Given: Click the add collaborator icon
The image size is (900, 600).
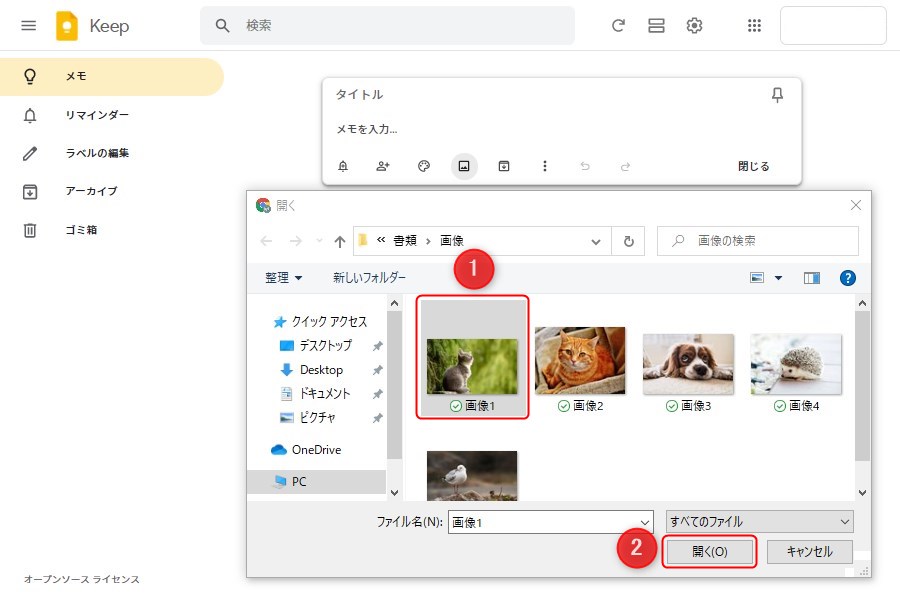Looking at the screenshot, I should tap(383, 166).
